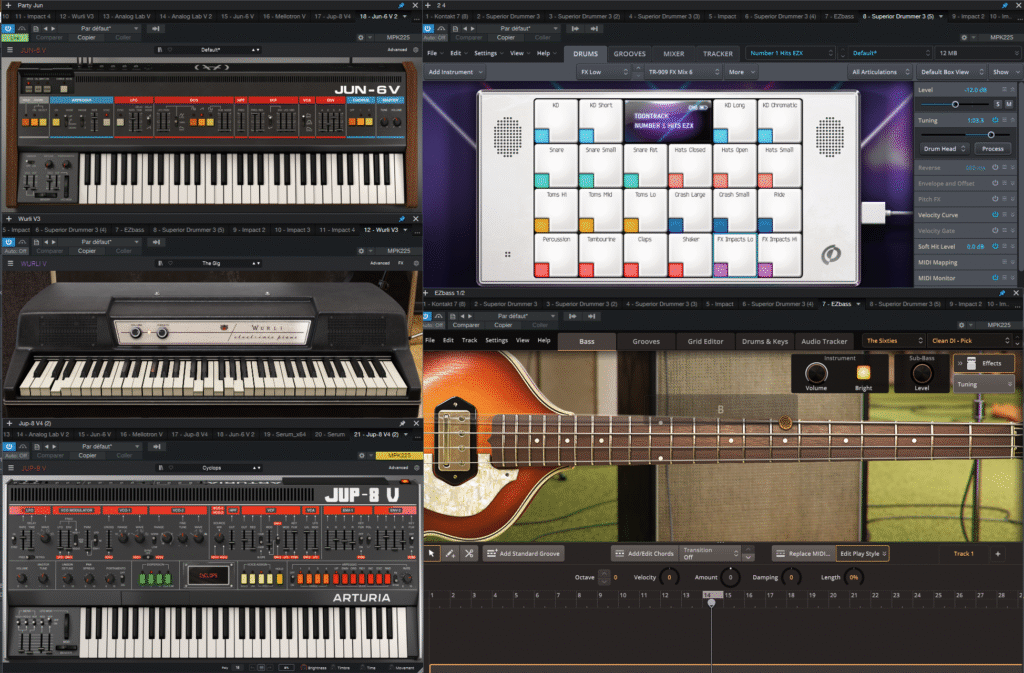Click the Process button
The height and width of the screenshot is (673, 1024).
pos(993,149)
